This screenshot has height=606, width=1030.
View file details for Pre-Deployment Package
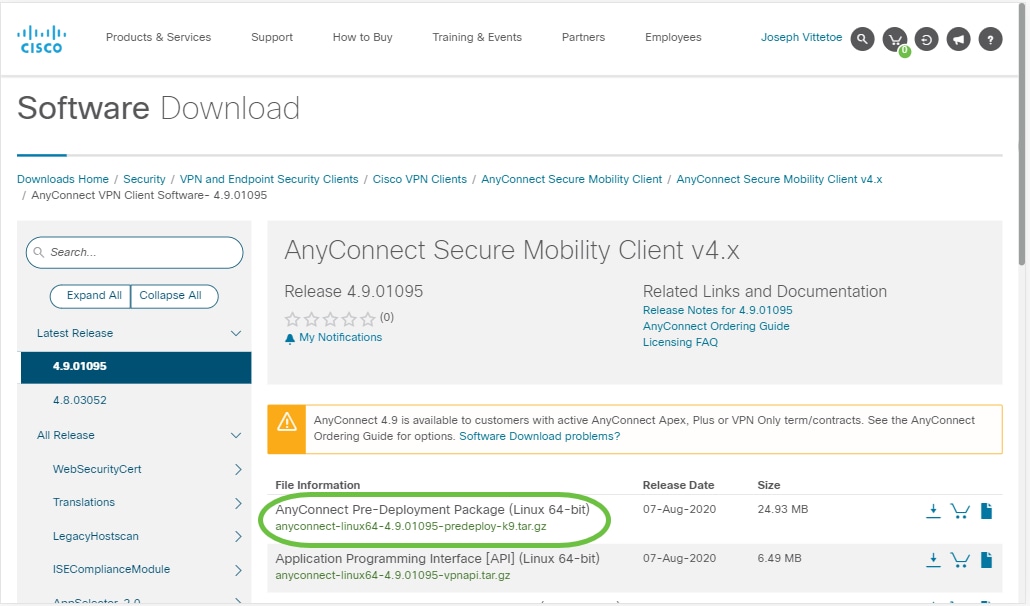click(x=986, y=511)
